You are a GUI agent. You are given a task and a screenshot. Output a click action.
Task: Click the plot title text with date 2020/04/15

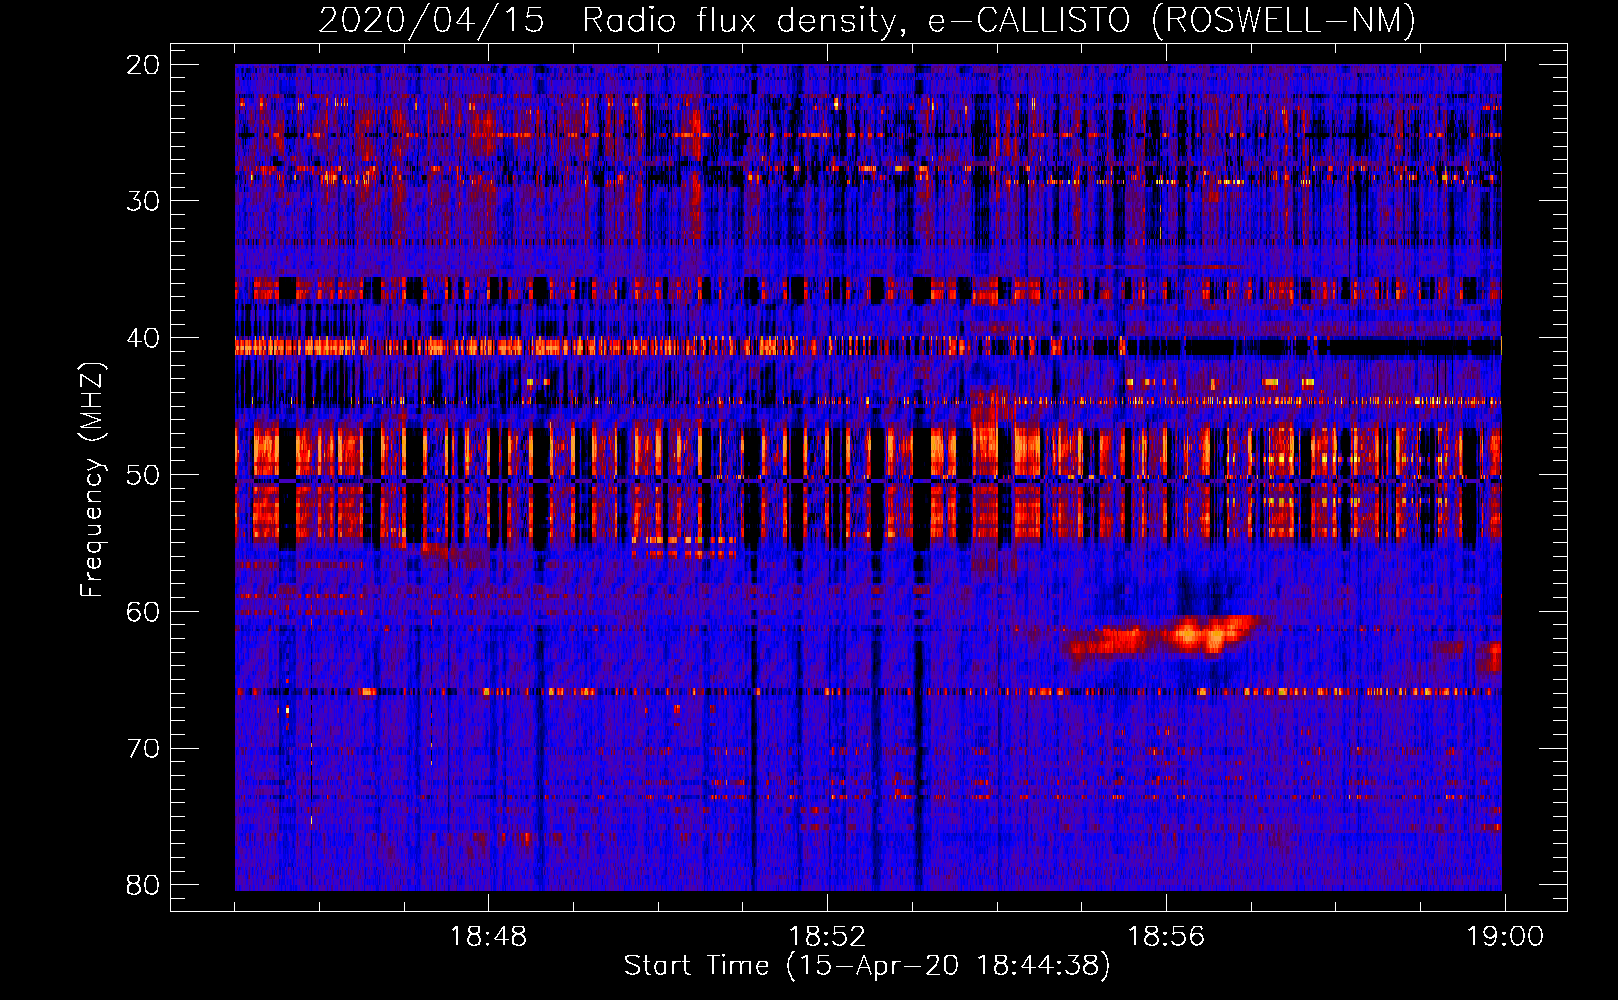pos(867,20)
